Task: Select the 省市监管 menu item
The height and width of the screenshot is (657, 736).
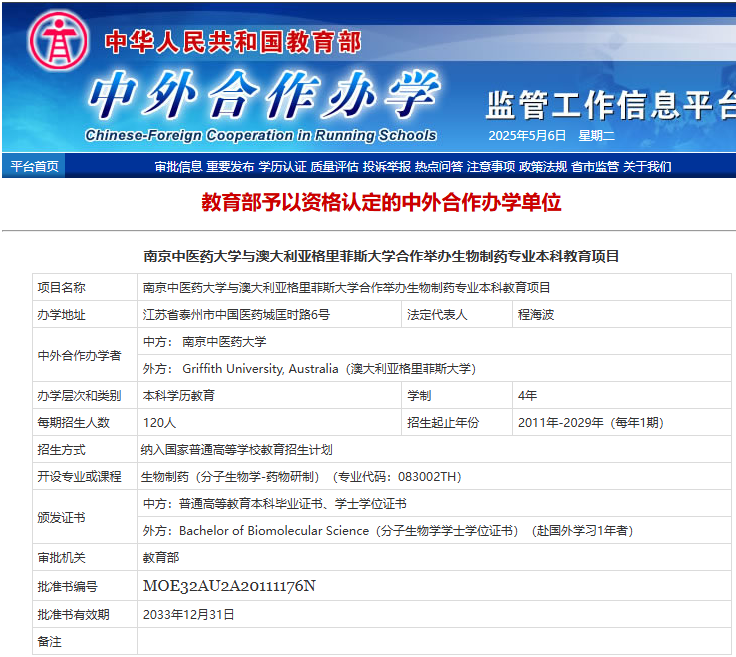Action: click(595, 167)
